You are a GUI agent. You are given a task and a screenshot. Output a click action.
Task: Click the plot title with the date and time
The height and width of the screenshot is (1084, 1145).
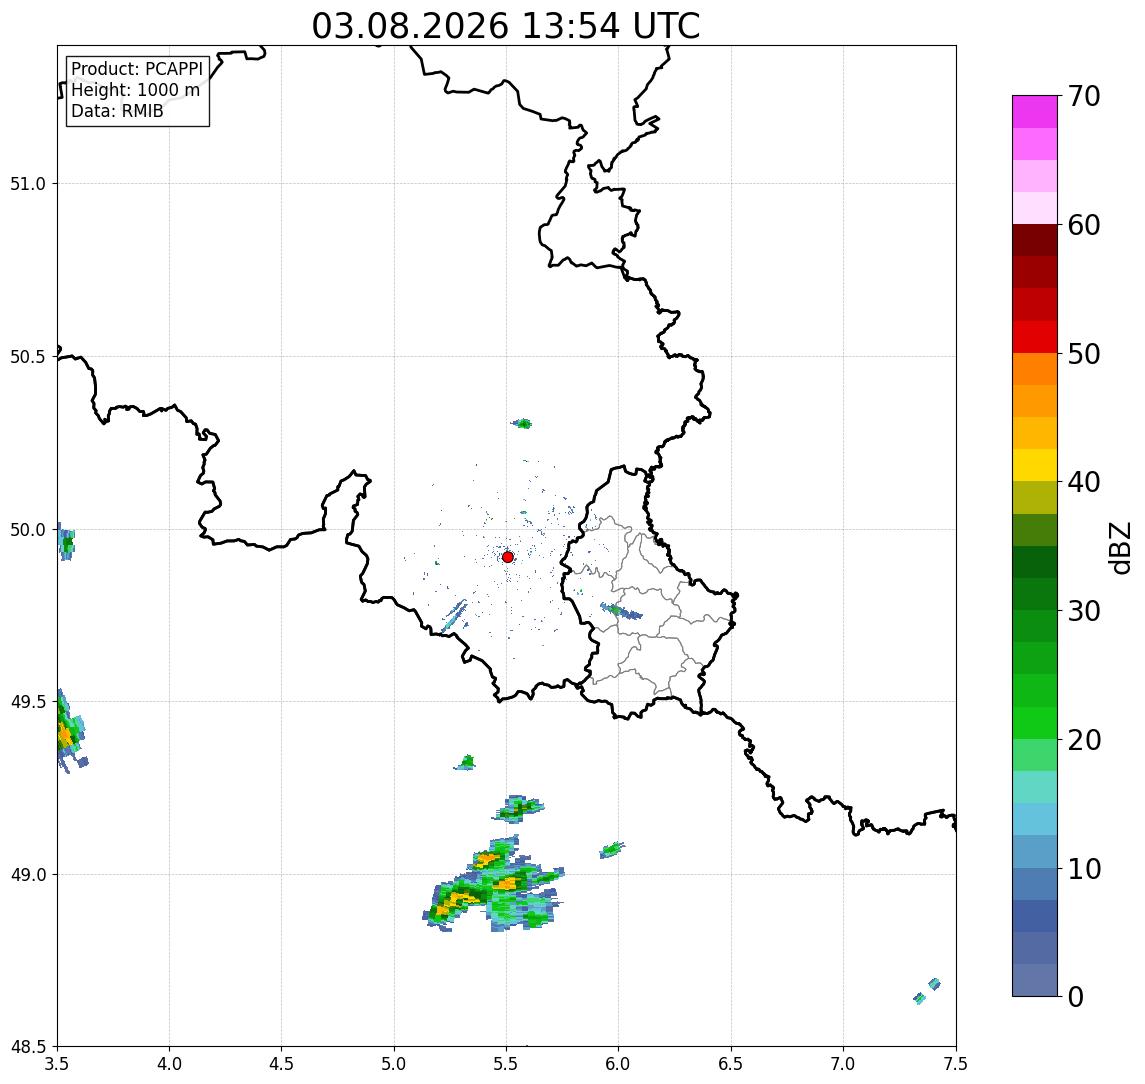pos(506,26)
